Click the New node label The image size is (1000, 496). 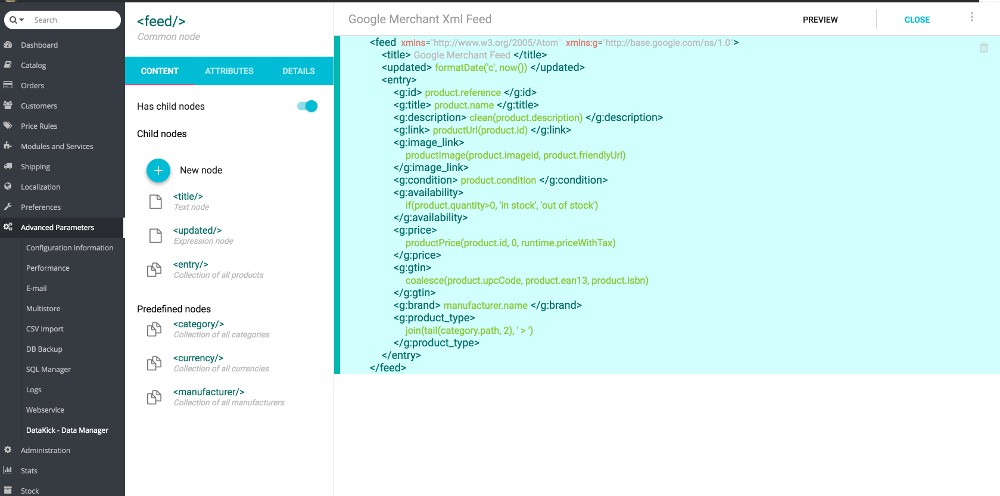pos(201,170)
